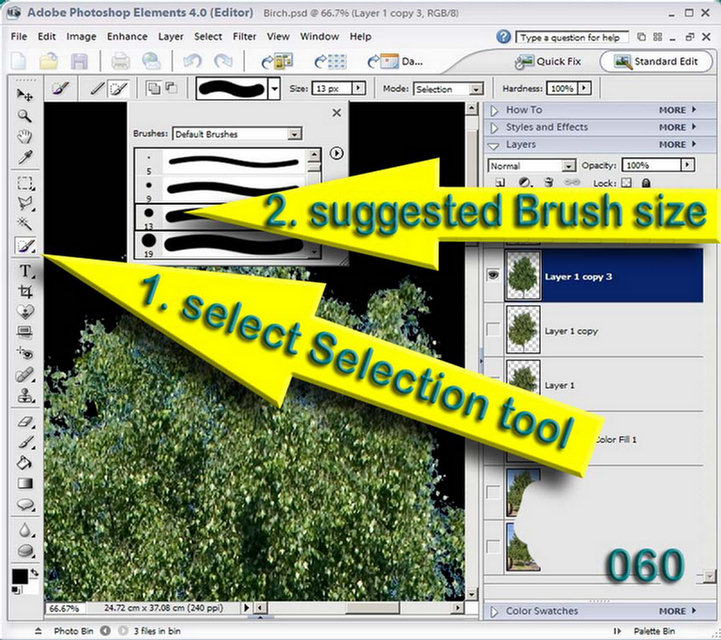This screenshot has width=721, height=640.
Task: Select the Type tool
Action: pos(25,271)
